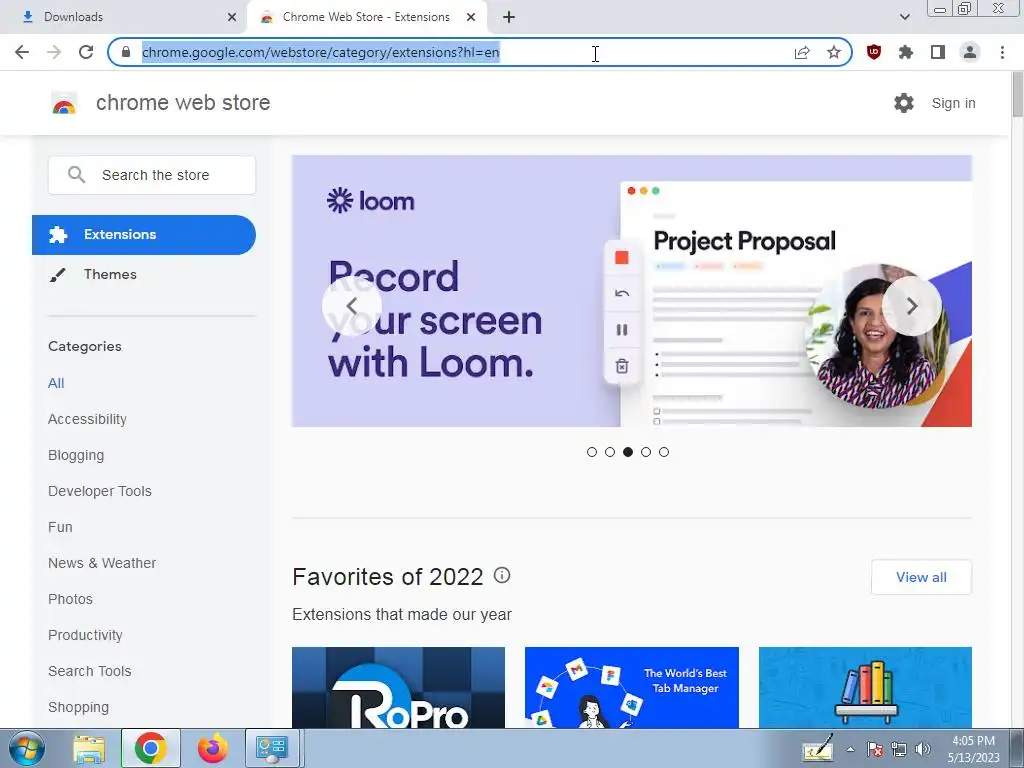Image resolution: width=1024 pixels, height=768 pixels.
Task: Click the Chrome Web Store rainbow logo
Action: (64, 103)
